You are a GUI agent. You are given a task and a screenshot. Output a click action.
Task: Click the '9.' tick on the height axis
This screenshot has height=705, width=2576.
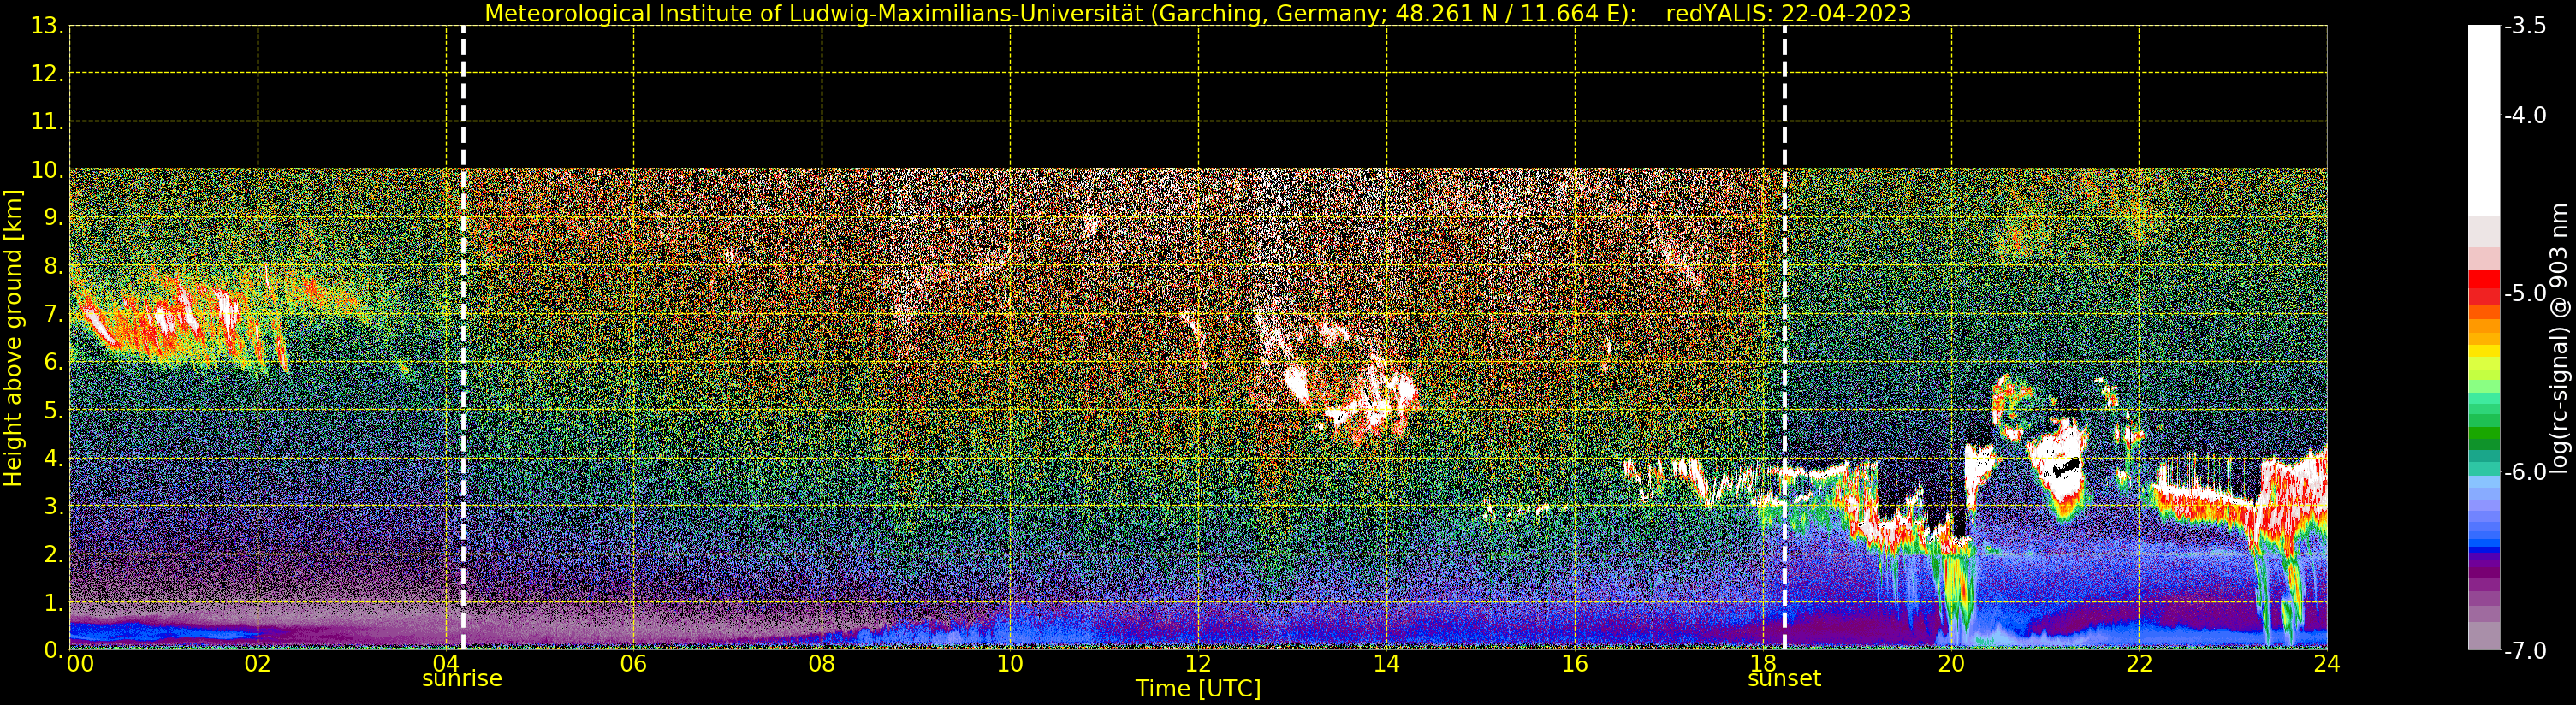[53, 218]
